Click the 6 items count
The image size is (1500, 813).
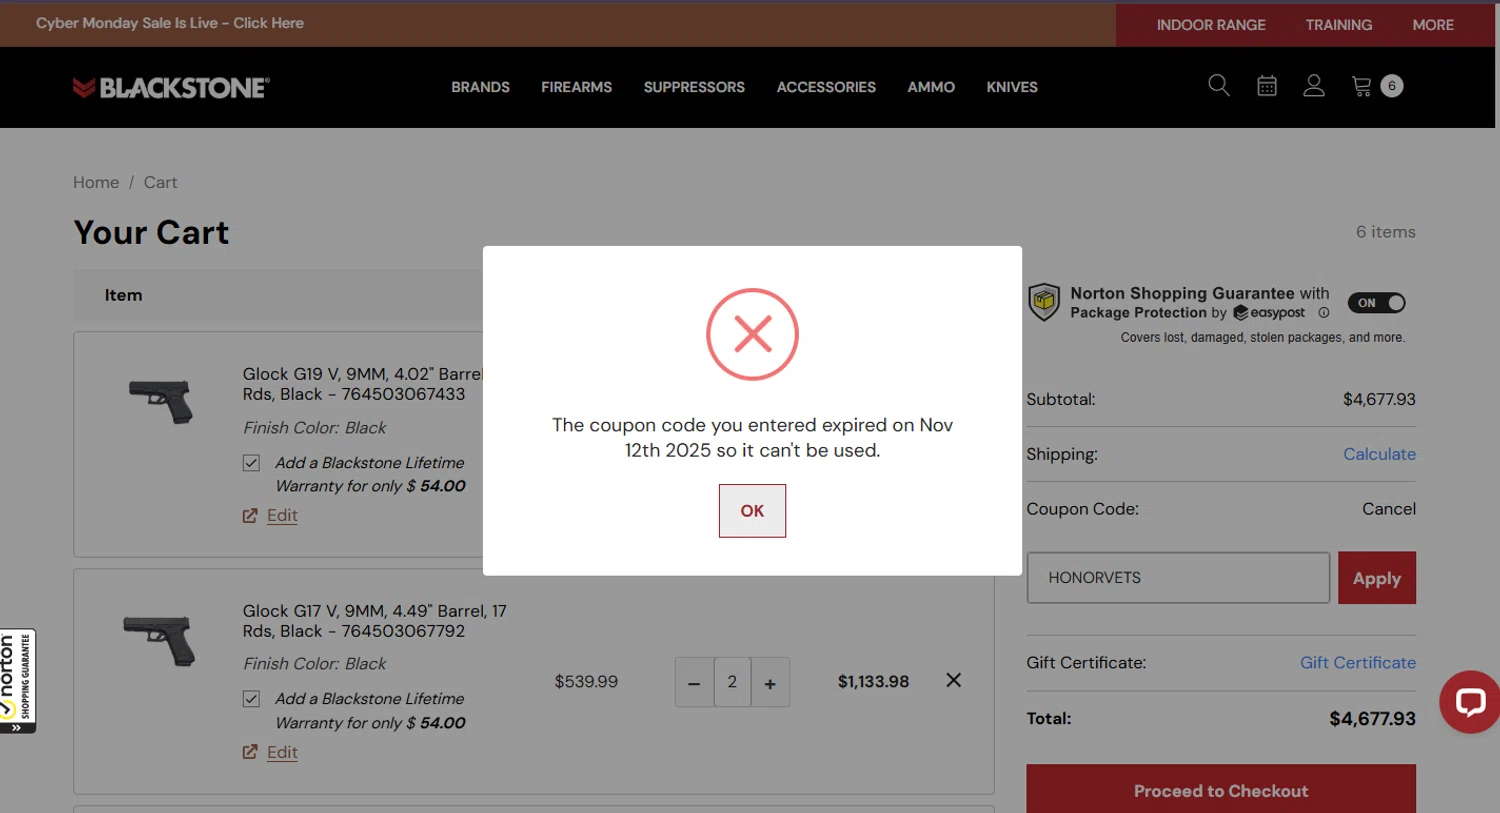pyautogui.click(x=1385, y=232)
